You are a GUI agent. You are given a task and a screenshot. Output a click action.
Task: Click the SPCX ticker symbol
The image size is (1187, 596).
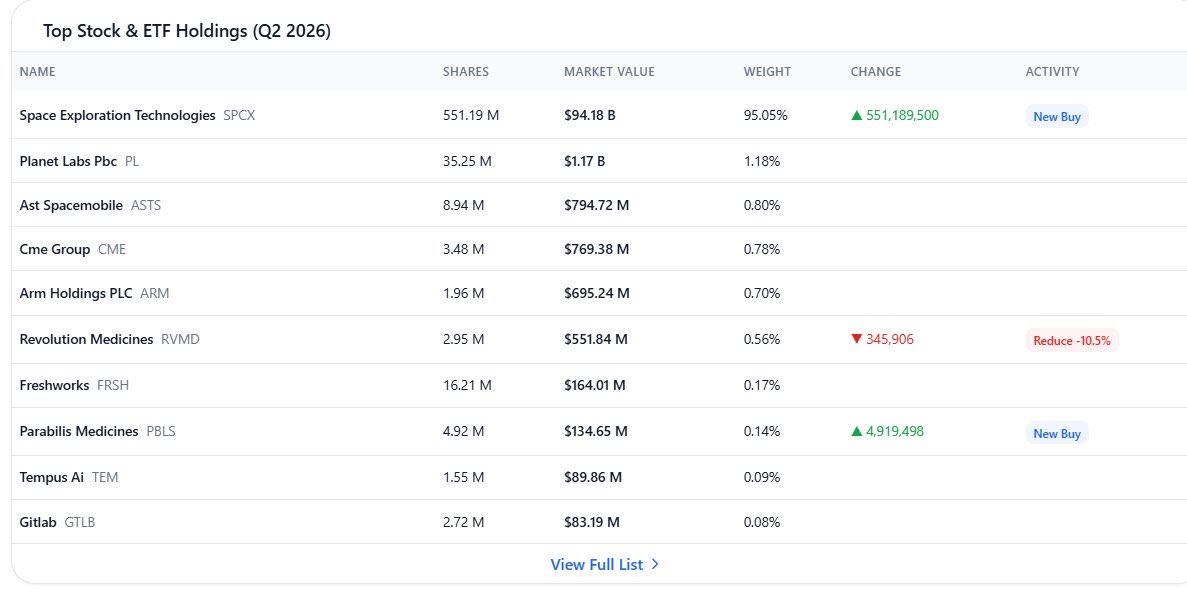(x=239, y=115)
